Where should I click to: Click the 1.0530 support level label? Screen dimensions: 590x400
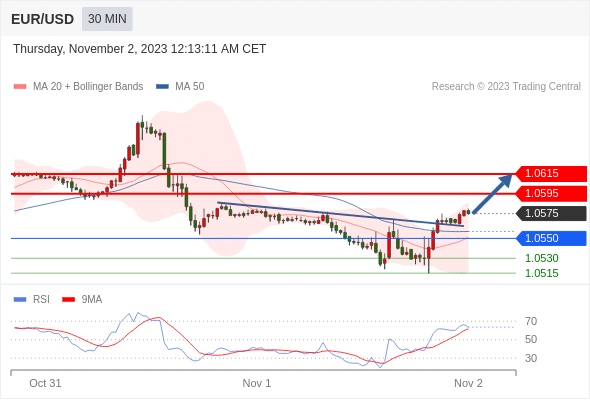541,258
